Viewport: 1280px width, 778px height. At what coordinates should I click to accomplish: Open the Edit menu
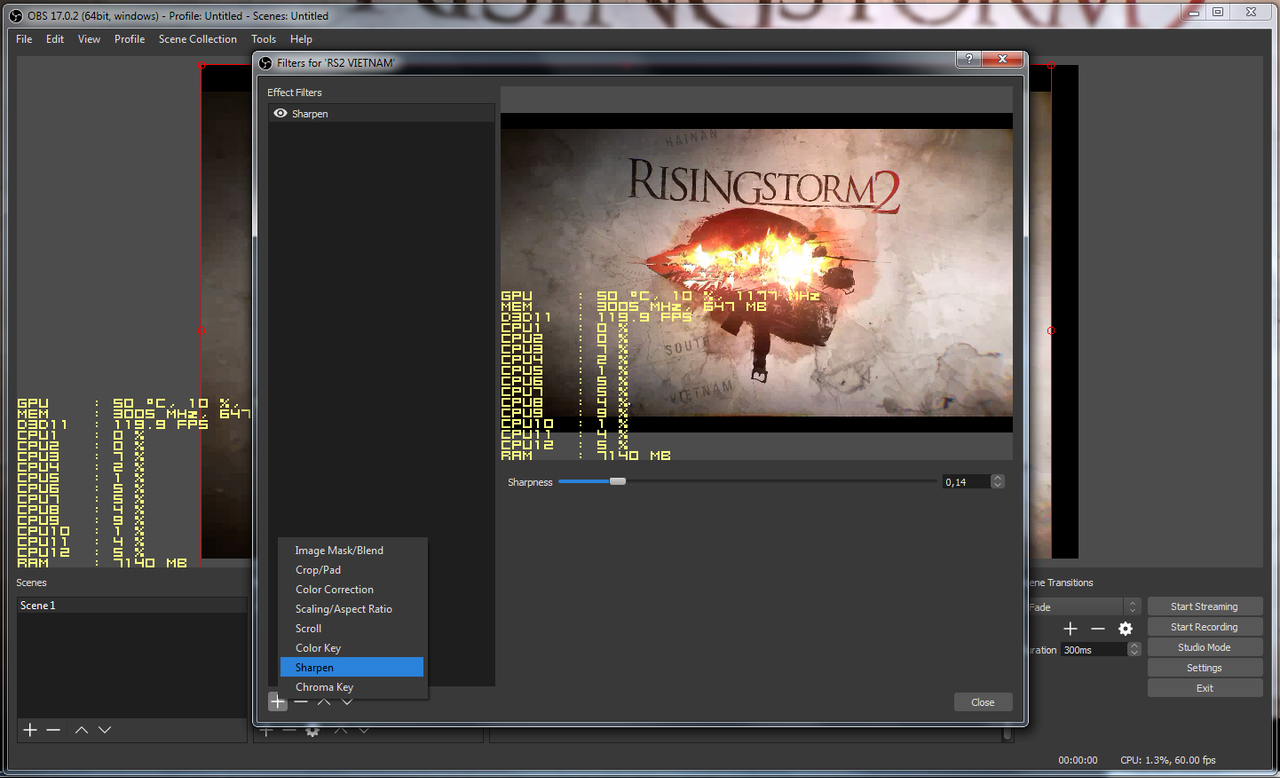coord(55,39)
